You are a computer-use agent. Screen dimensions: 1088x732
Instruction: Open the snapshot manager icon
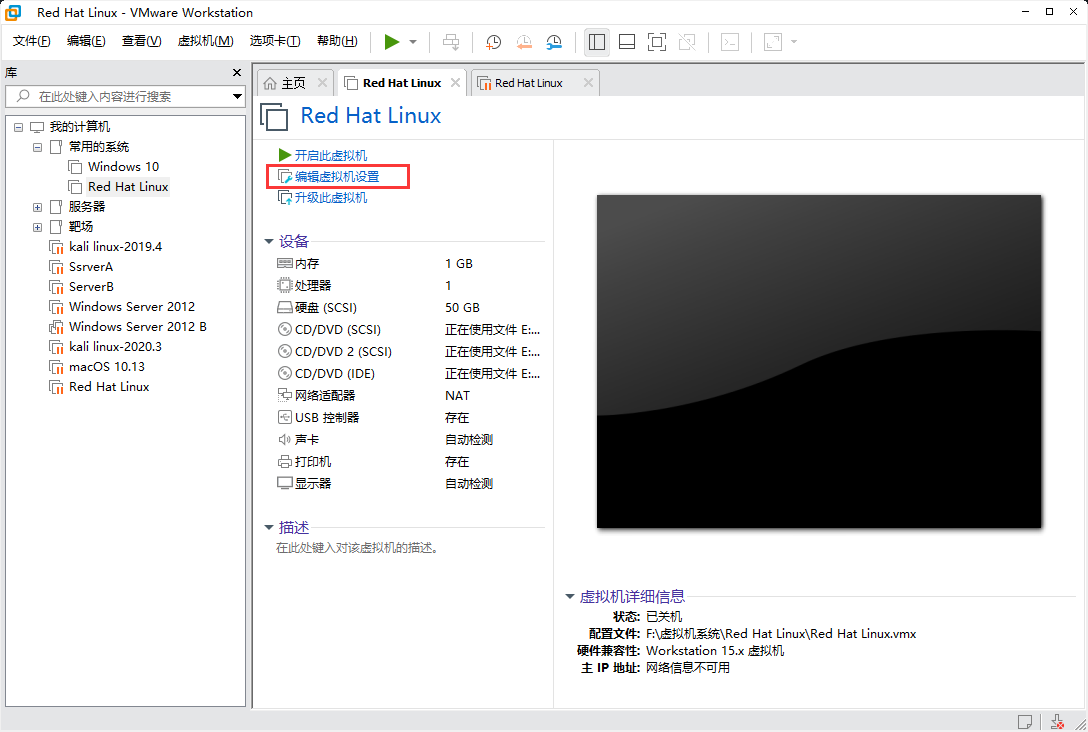click(x=553, y=41)
